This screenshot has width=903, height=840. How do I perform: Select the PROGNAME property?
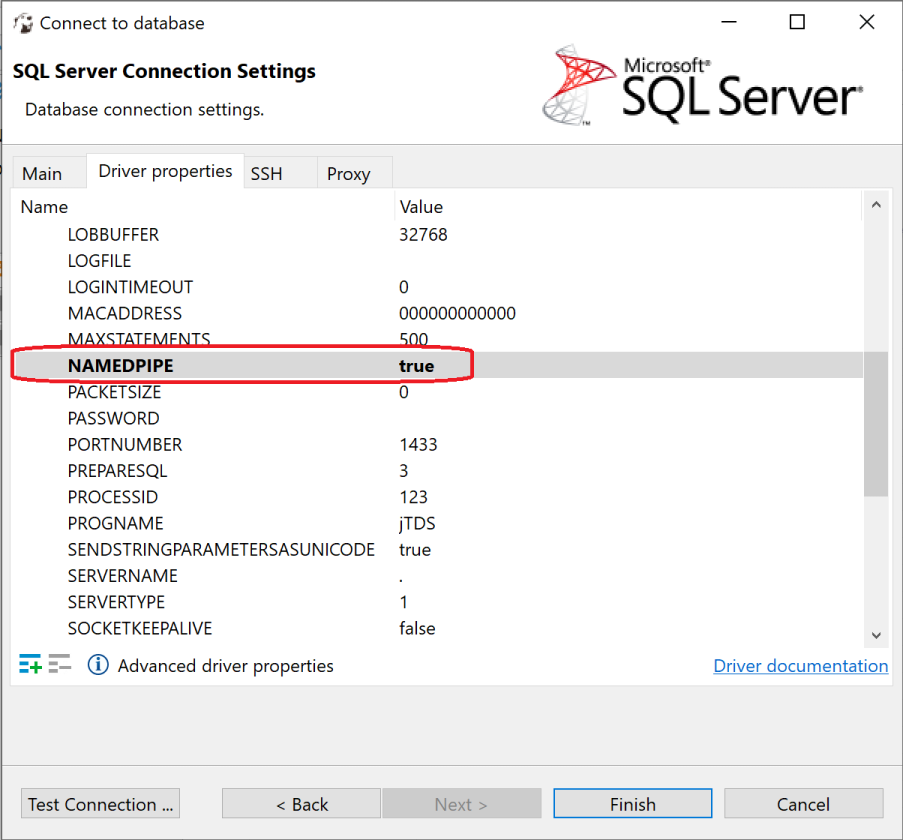(115, 523)
